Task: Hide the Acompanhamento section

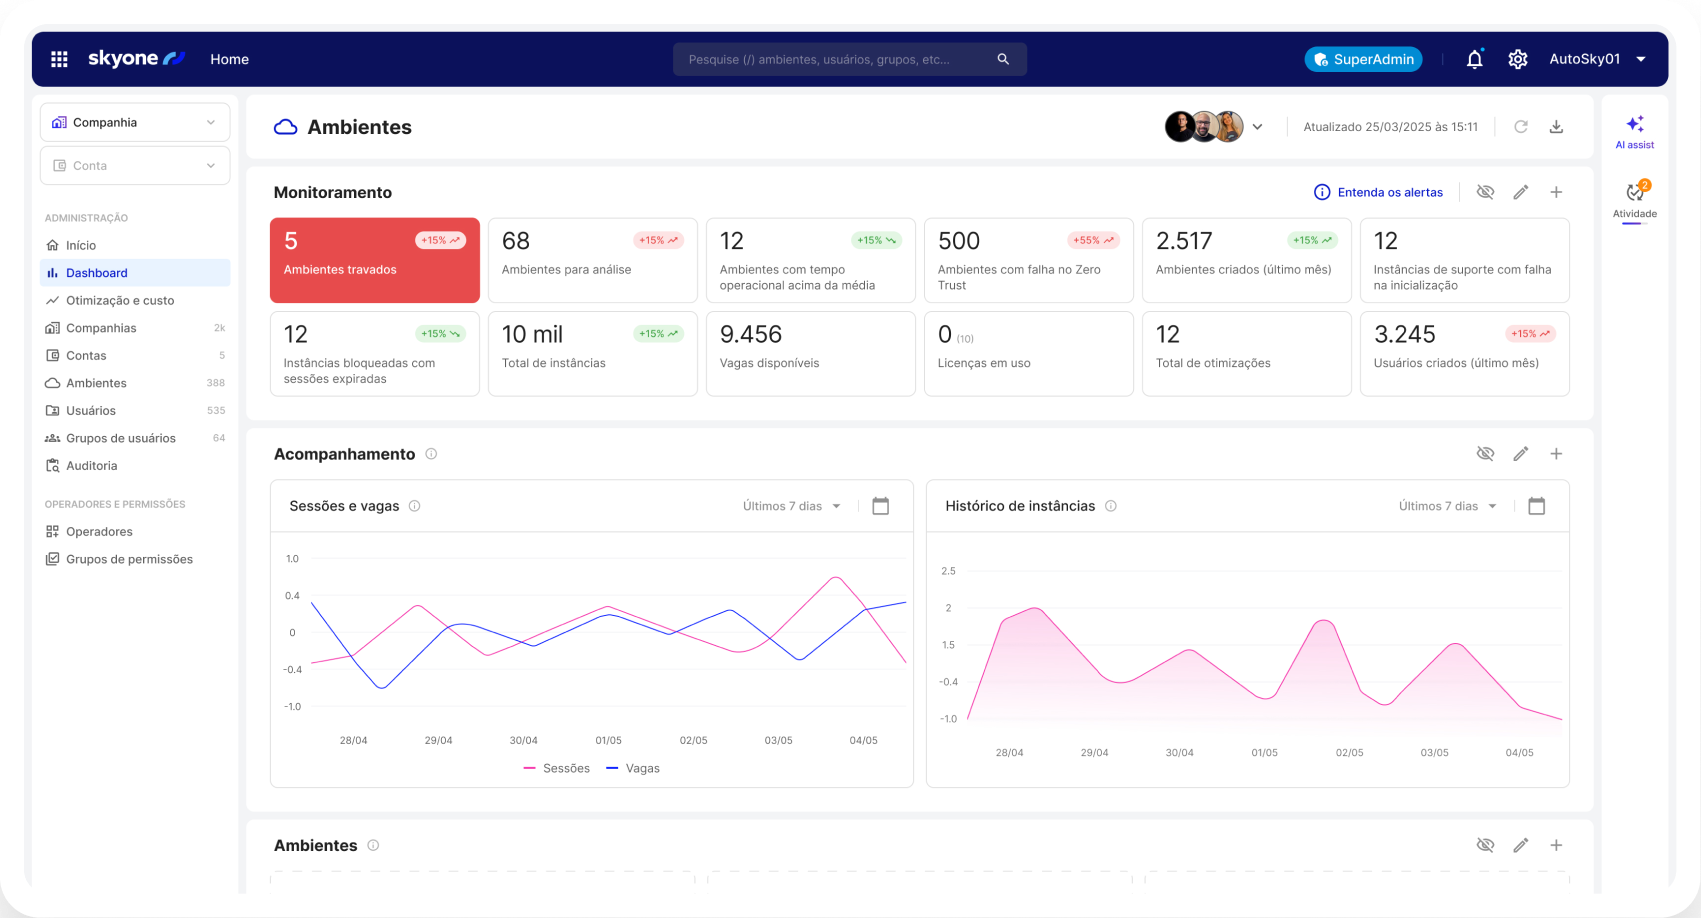Action: (1485, 454)
